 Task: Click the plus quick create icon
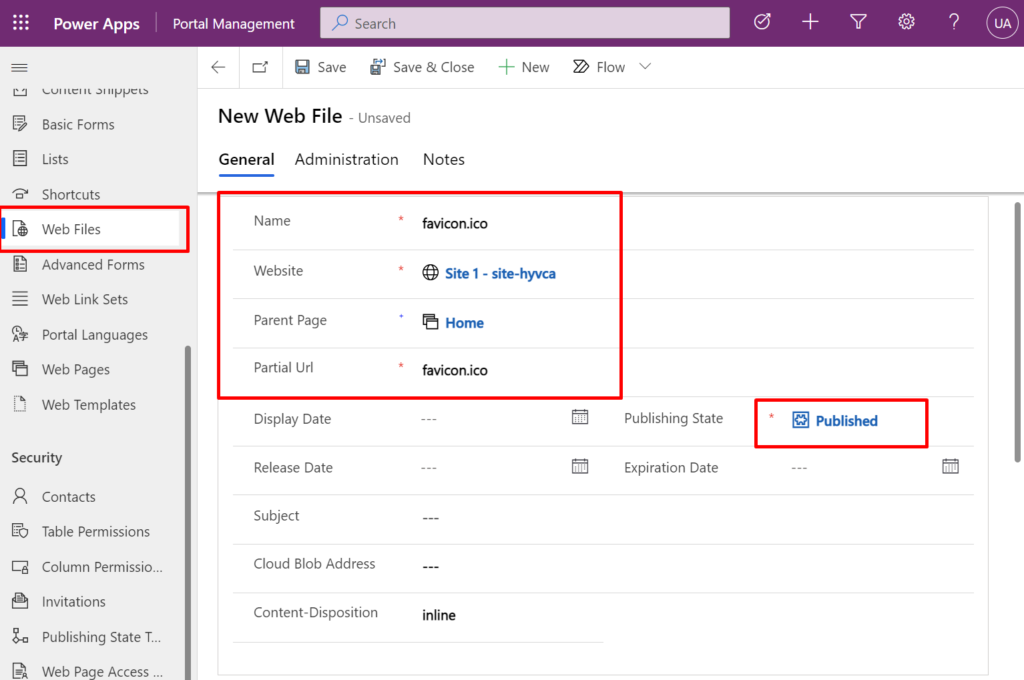[x=810, y=22]
